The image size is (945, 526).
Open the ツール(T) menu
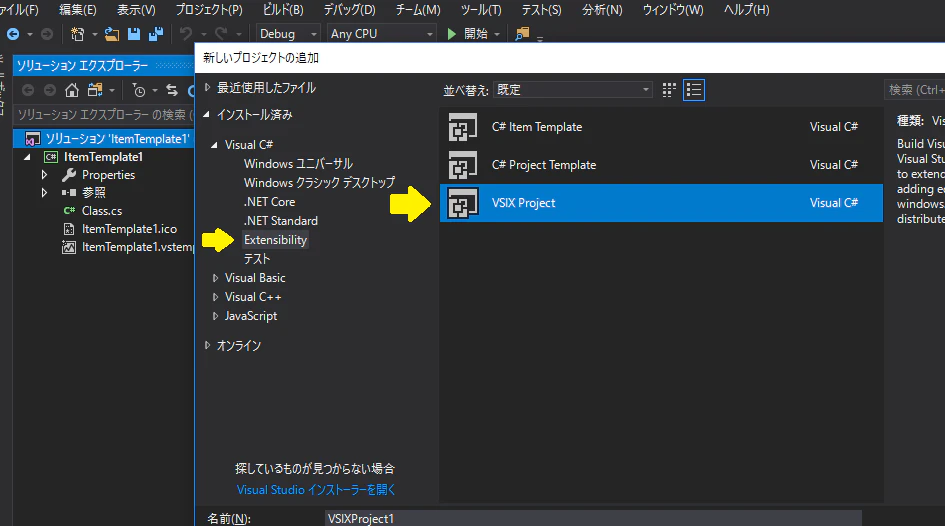(481, 10)
